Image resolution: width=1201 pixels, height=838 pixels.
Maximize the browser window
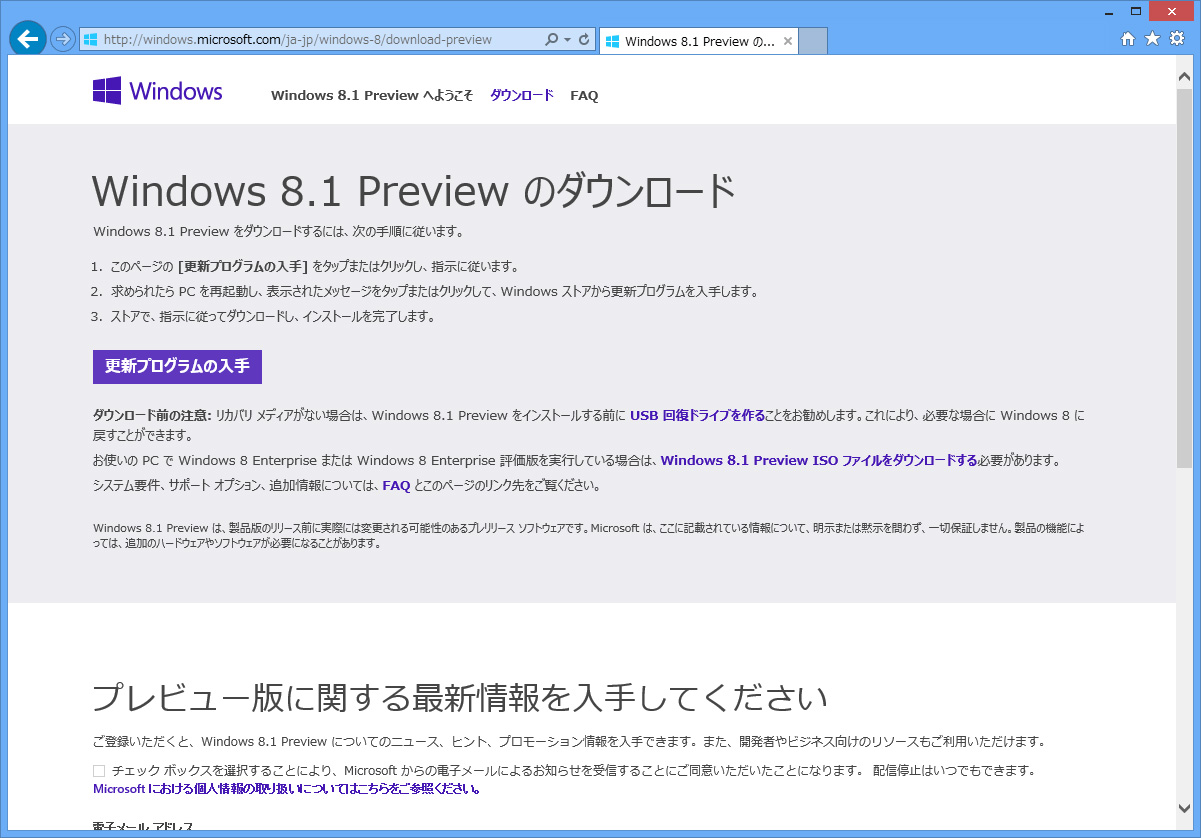(x=1135, y=11)
